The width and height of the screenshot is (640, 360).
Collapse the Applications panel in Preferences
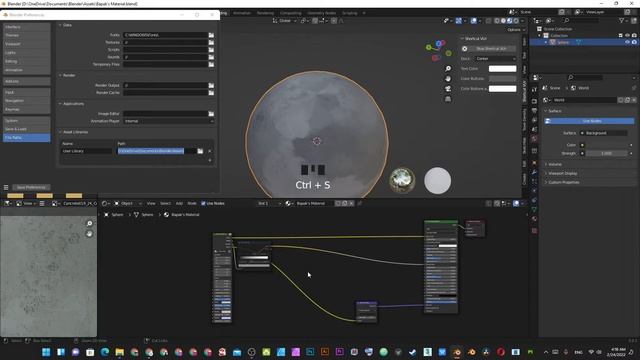tap(60, 104)
